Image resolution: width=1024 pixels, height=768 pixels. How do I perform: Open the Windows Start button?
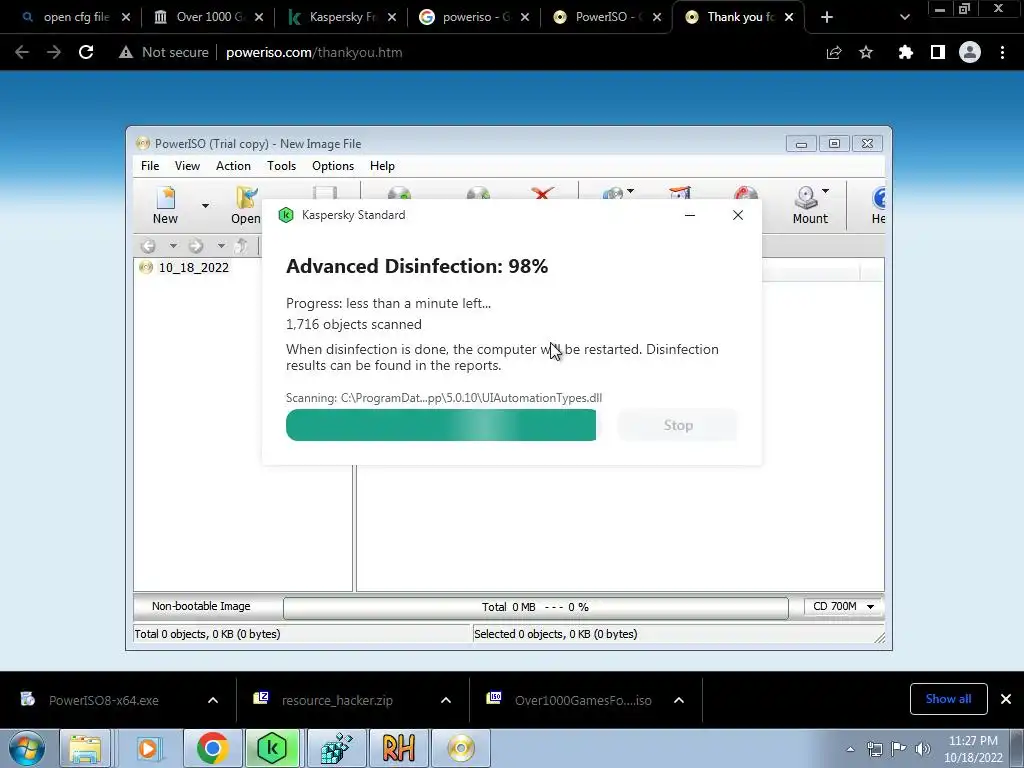click(x=27, y=748)
